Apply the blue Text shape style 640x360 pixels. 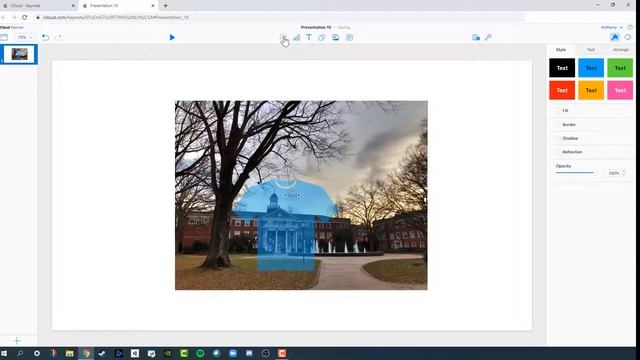[591, 68]
